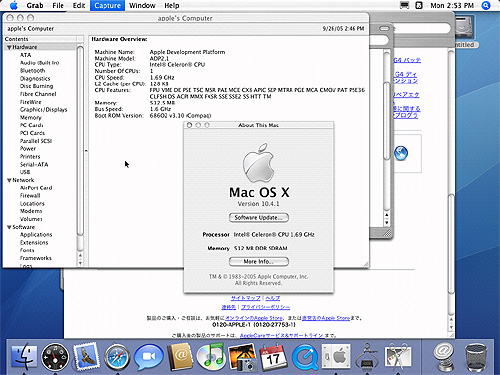
Task: Open the Trash in the Dock
Action: (x=475, y=357)
